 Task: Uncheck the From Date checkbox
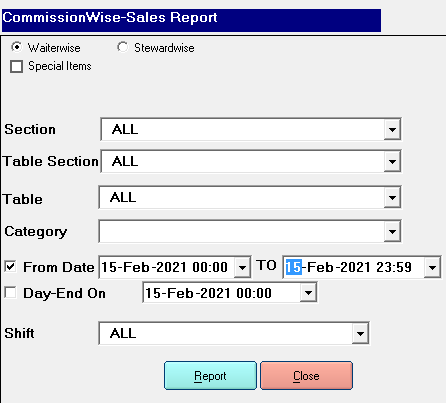pos(10,267)
